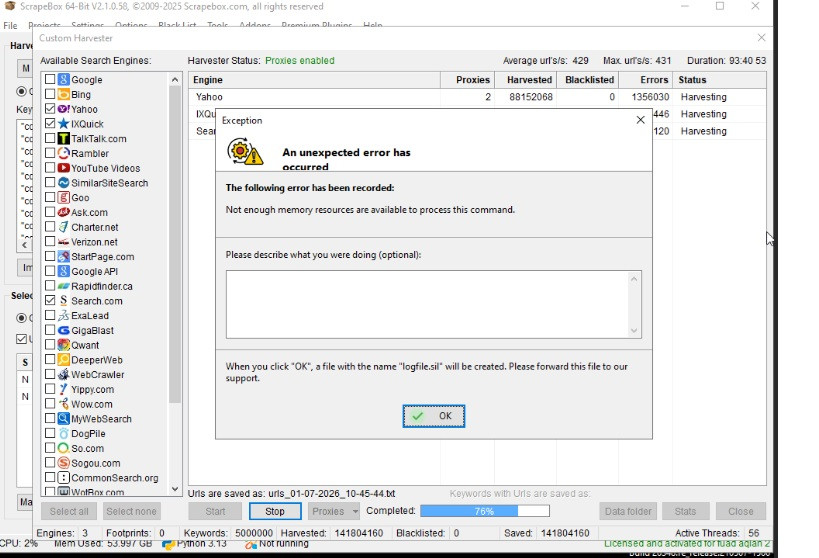
Task: Open the Proxies button dropdown arrow
Action: [x=355, y=511]
